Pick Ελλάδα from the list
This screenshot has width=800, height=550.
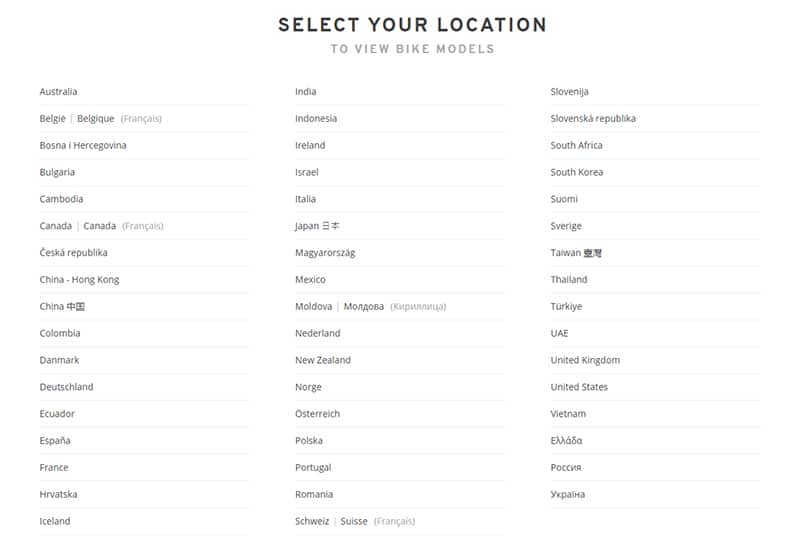[566, 441]
